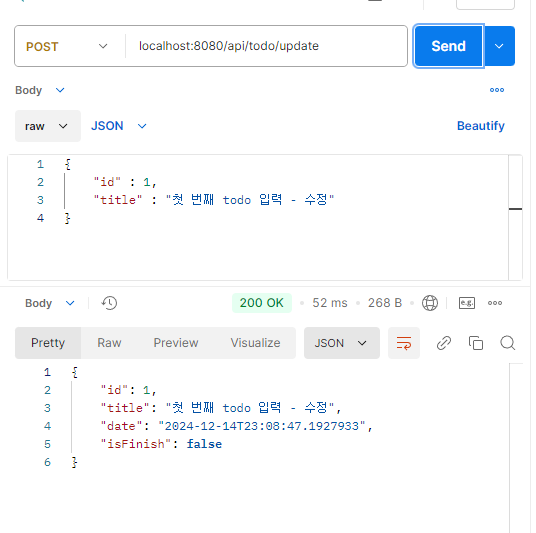This screenshot has height=533, width=536.
Task: Toggle line wrap in response
Action: click(x=404, y=343)
